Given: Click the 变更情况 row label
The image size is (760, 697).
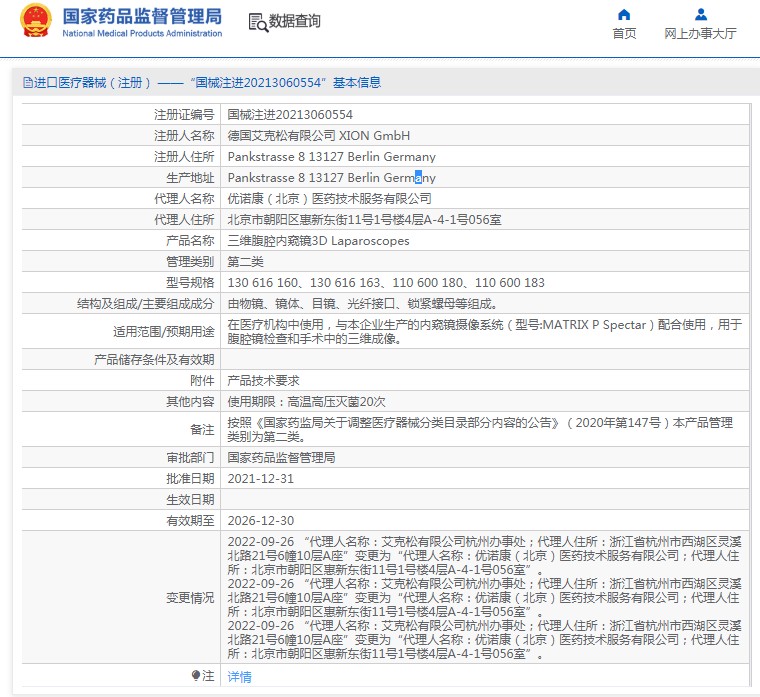Looking at the screenshot, I should [x=190, y=598].
